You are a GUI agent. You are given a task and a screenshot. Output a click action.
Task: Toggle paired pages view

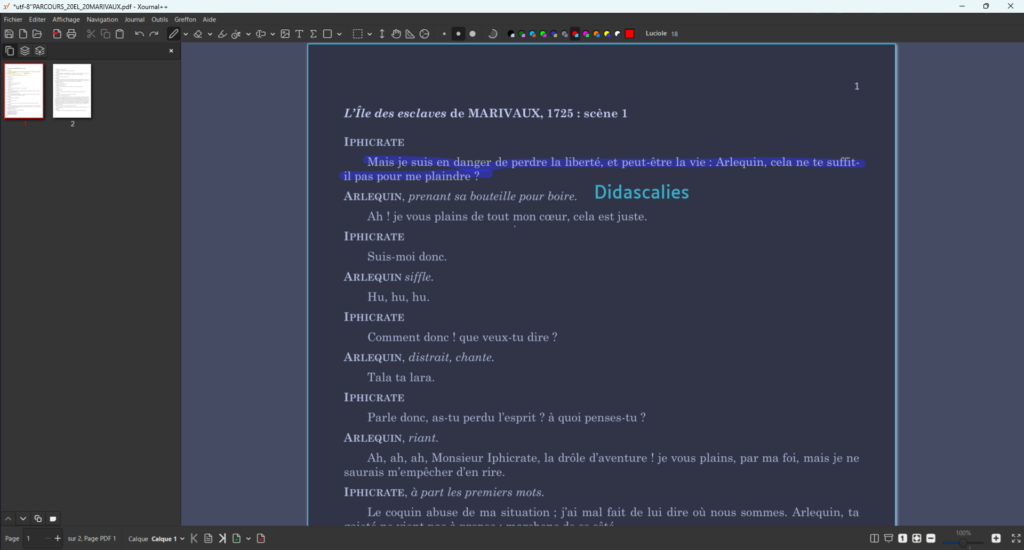click(x=874, y=539)
